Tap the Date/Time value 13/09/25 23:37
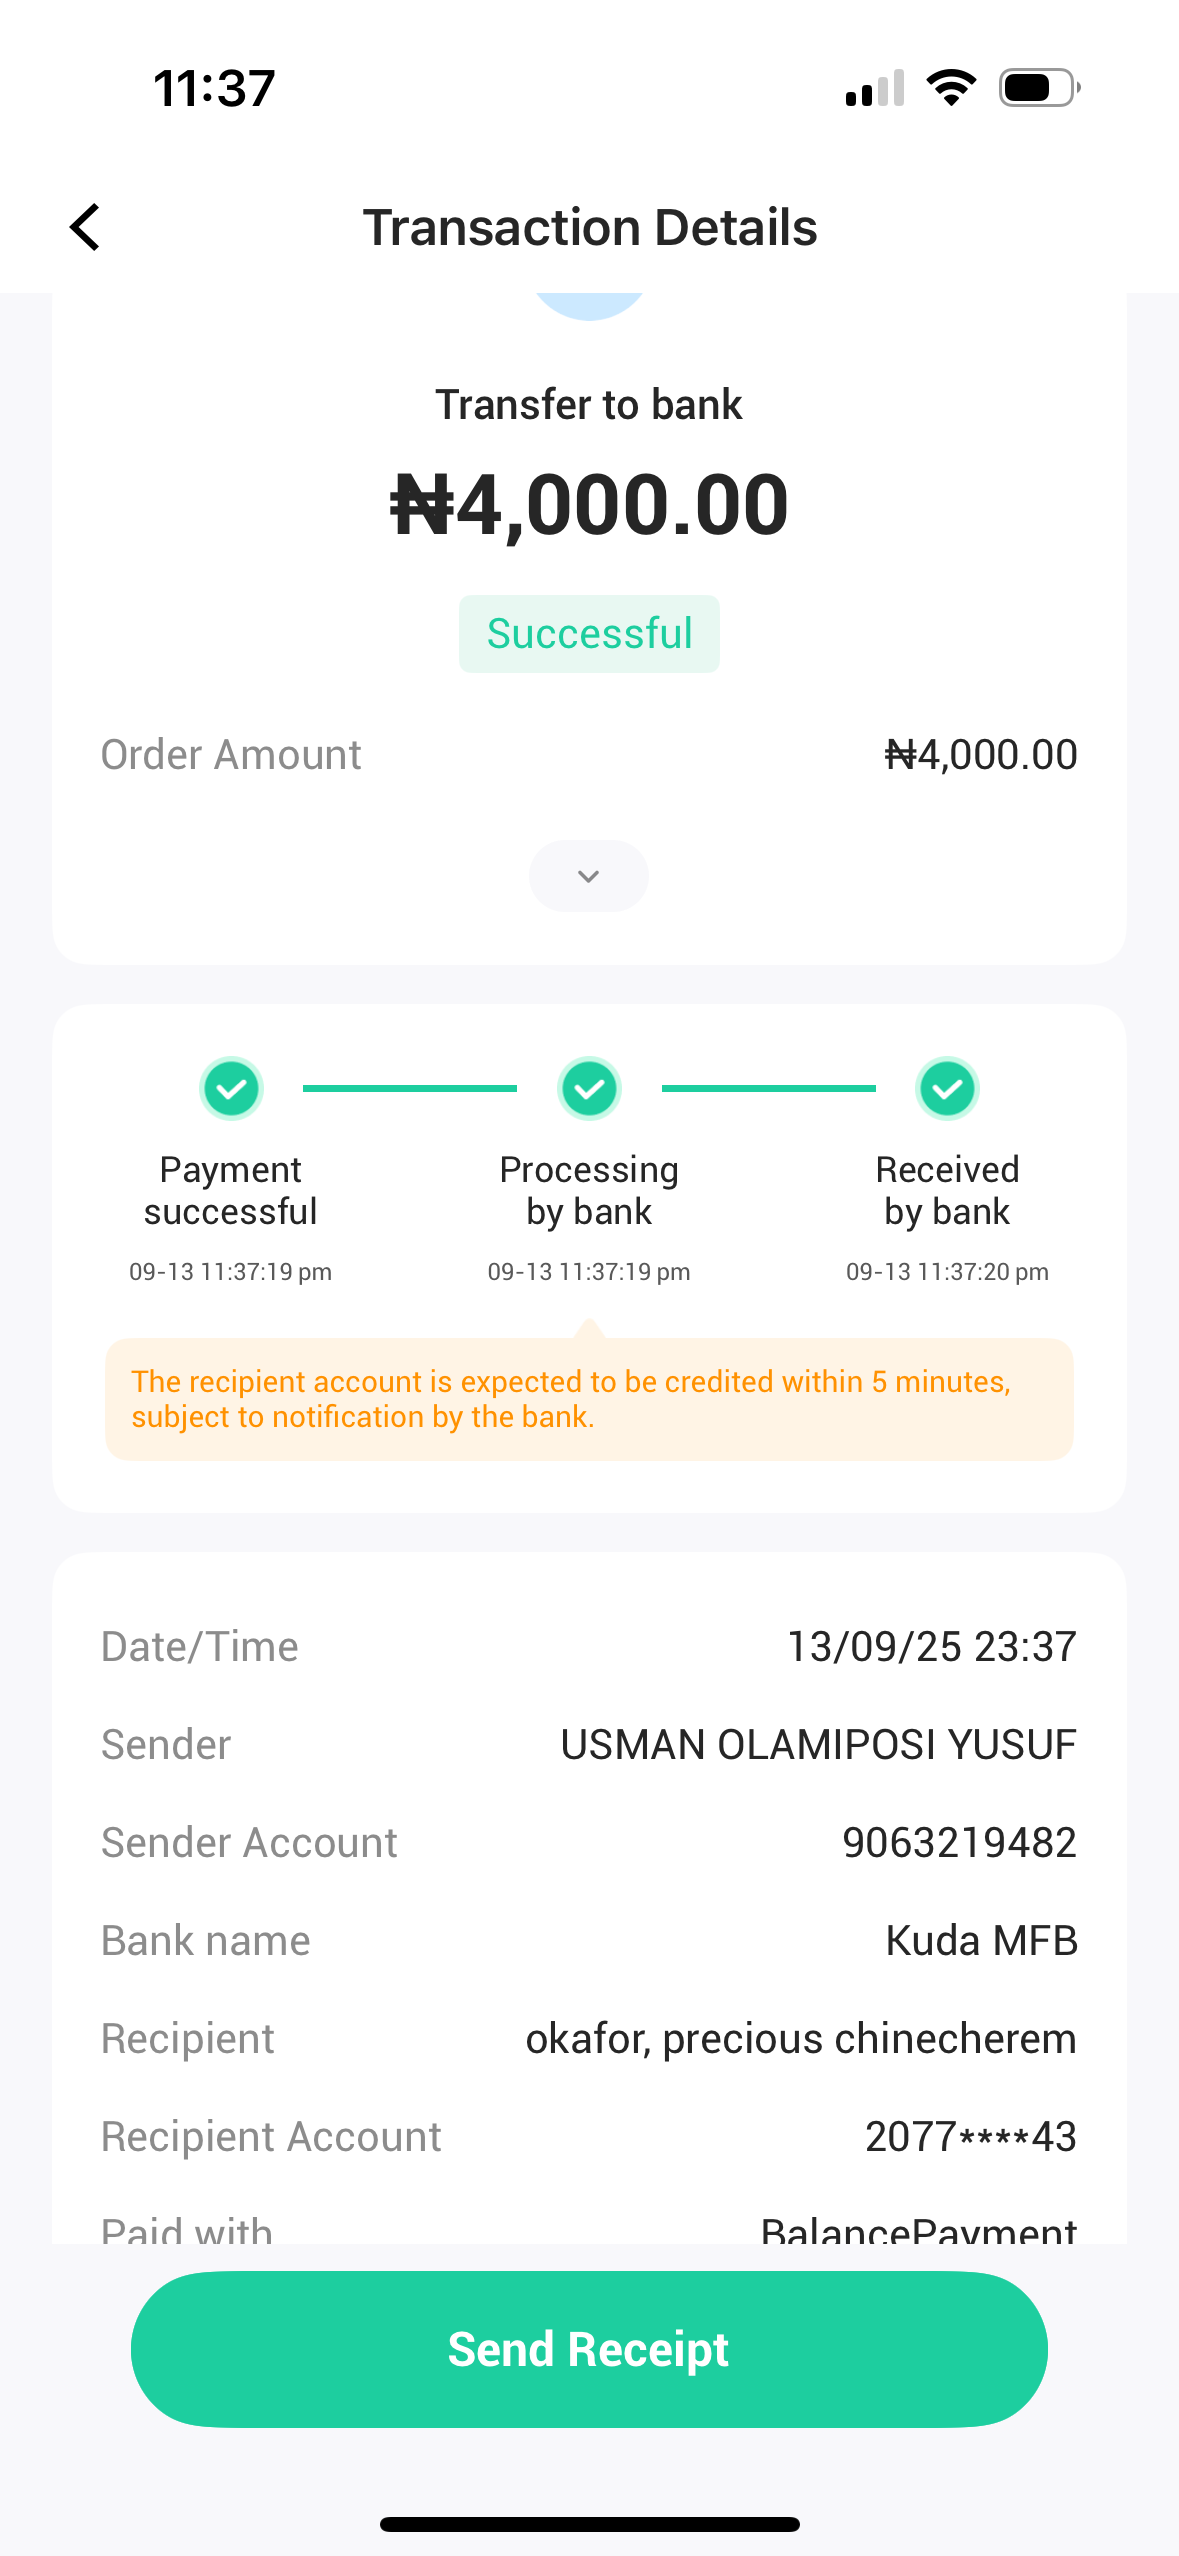The width and height of the screenshot is (1179, 2556). click(932, 1646)
